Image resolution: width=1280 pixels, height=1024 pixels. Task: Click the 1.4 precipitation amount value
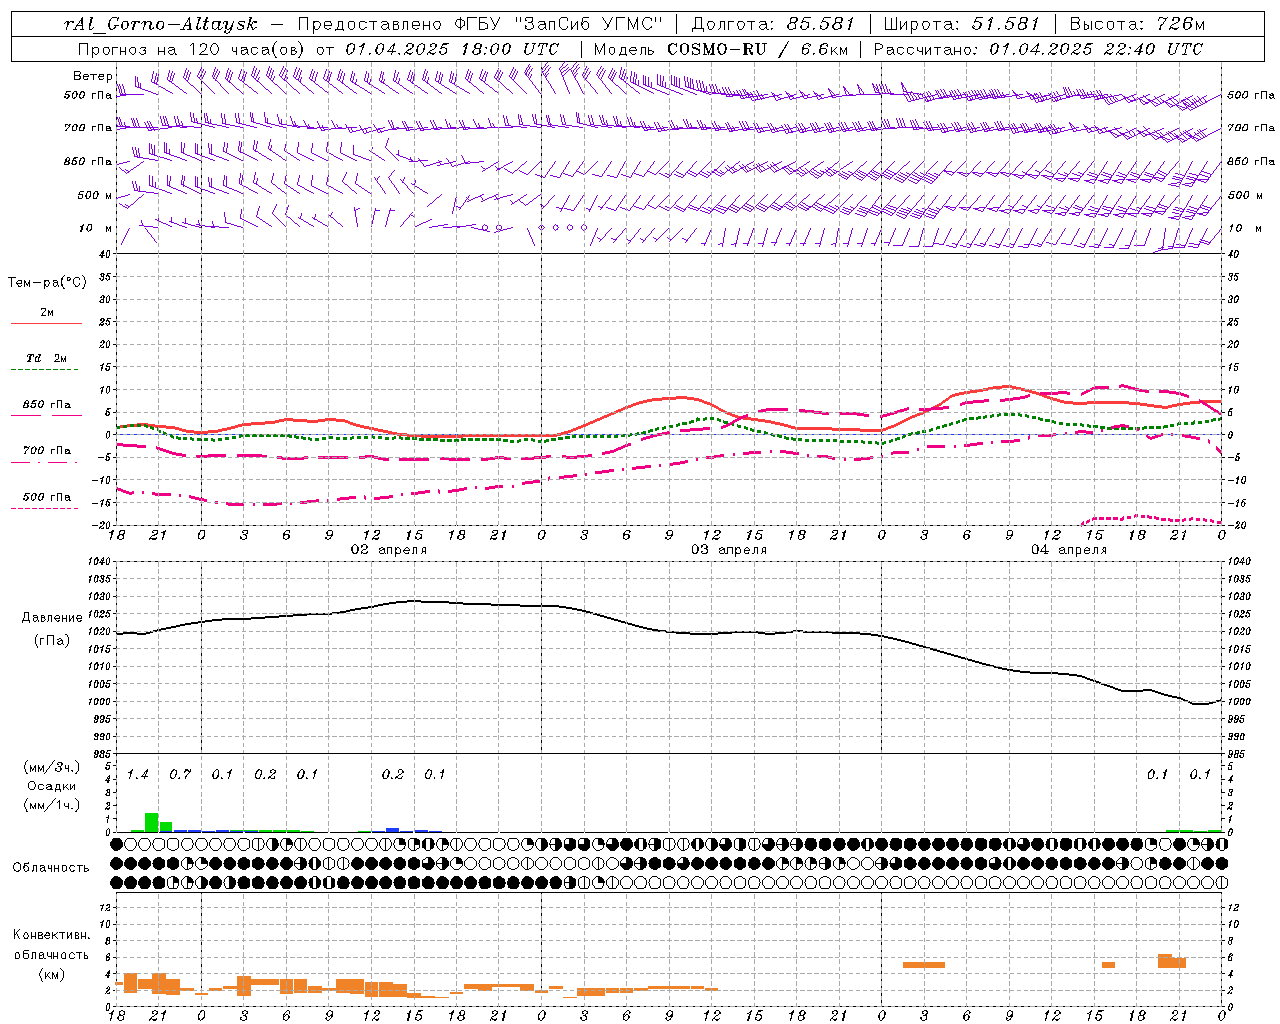pyautogui.click(x=137, y=774)
